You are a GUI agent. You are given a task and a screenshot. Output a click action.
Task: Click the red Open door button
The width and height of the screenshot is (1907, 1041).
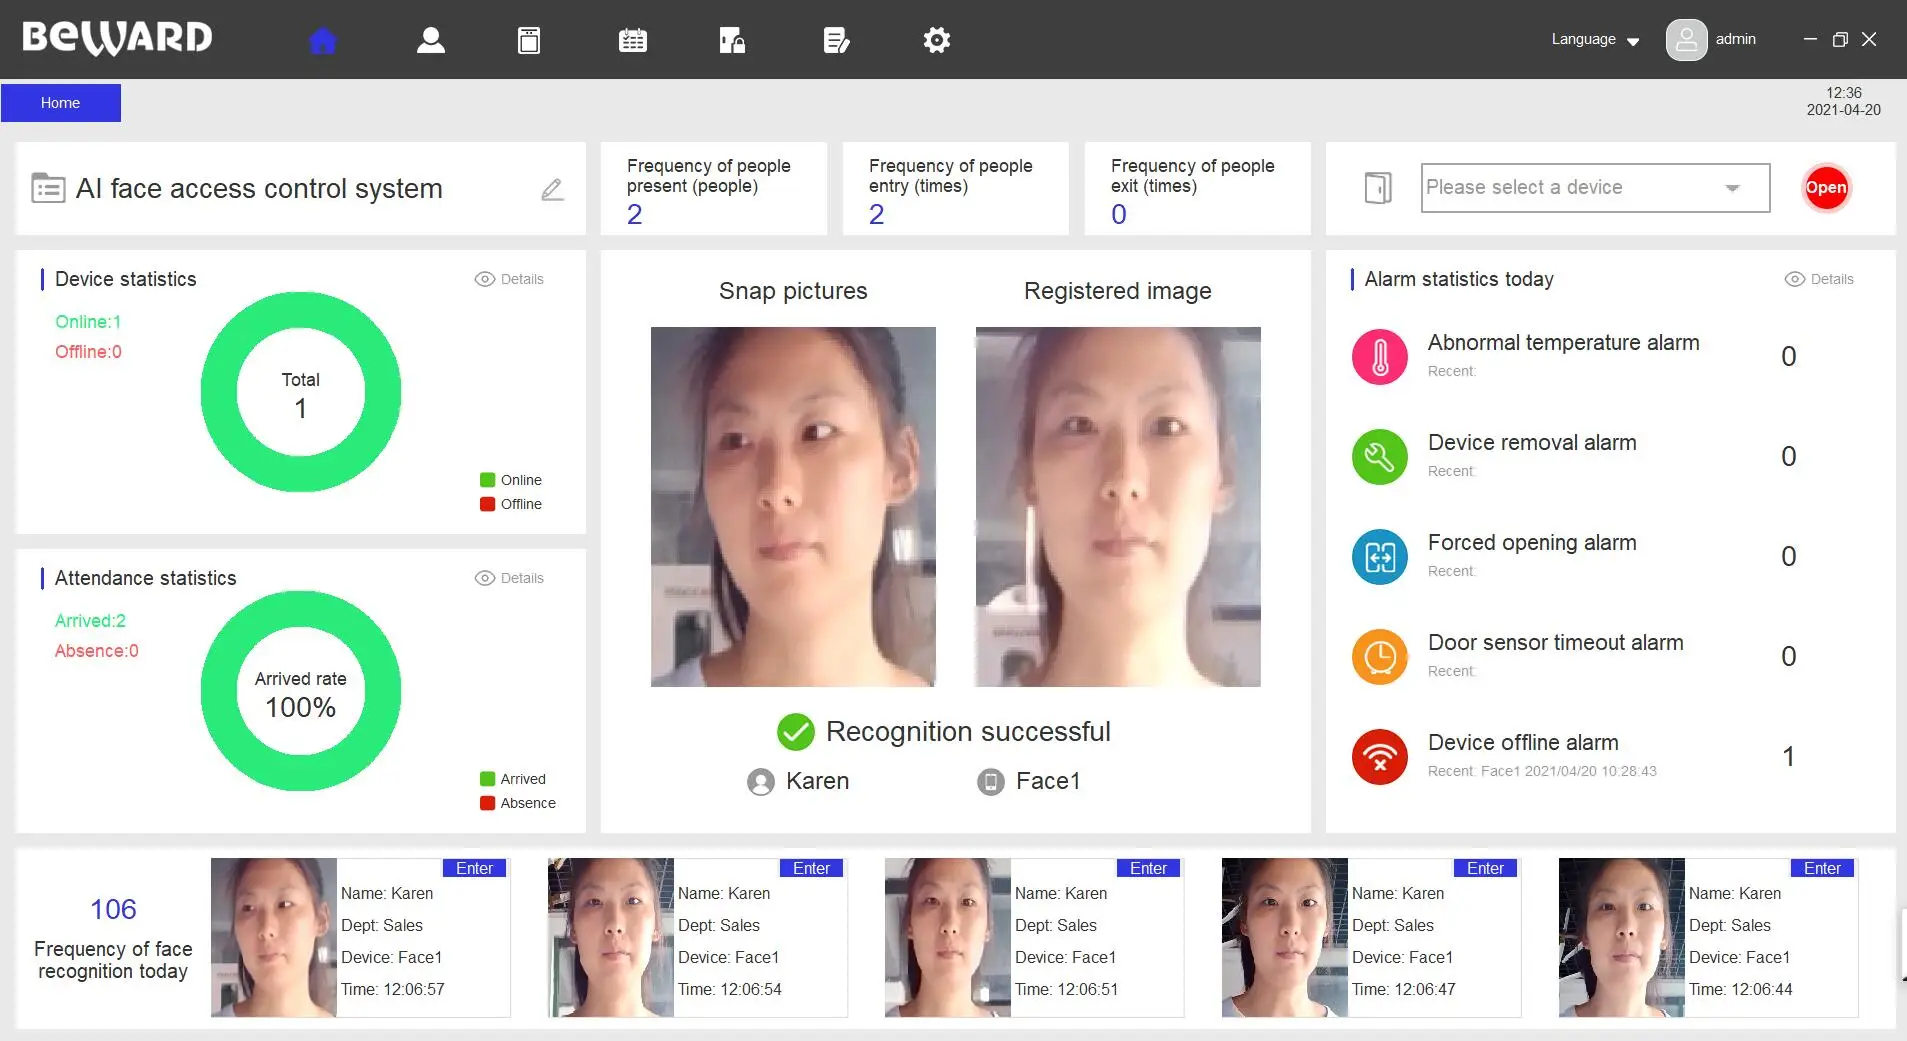pos(1826,188)
